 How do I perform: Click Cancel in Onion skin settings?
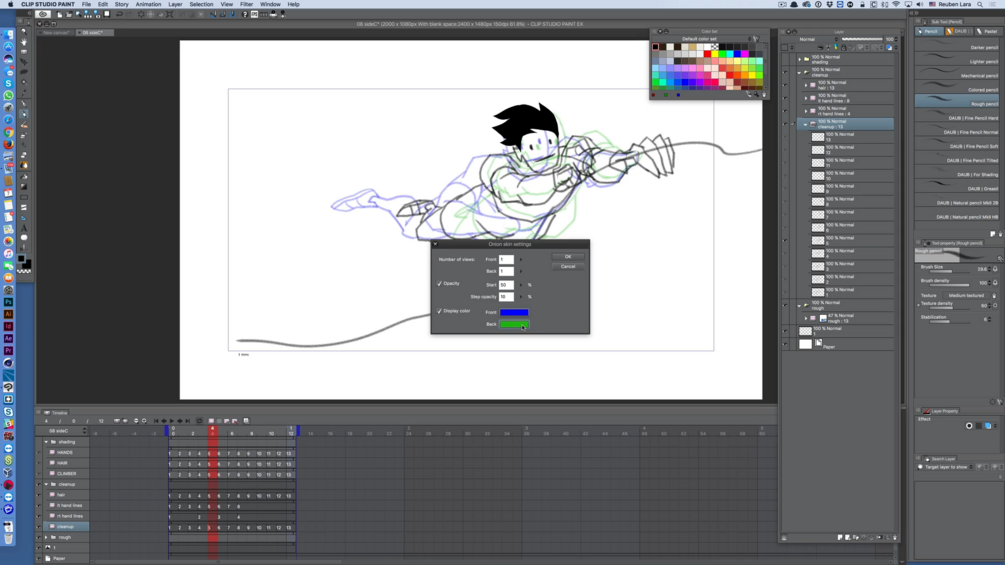click(568, 266)
